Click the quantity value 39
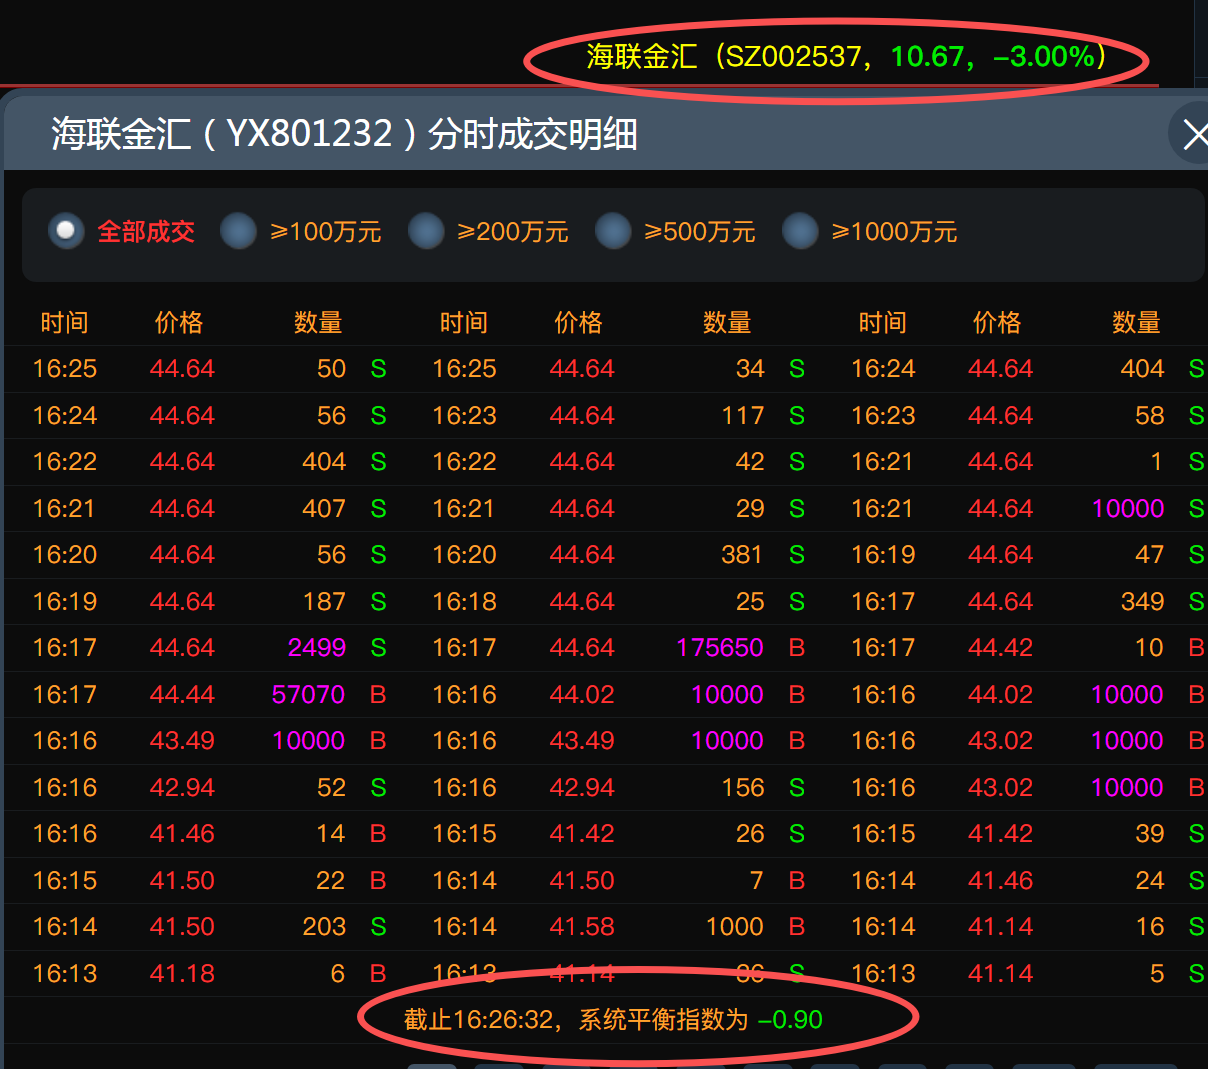Screen dimensions: 1208x1069 (1150, 834)
